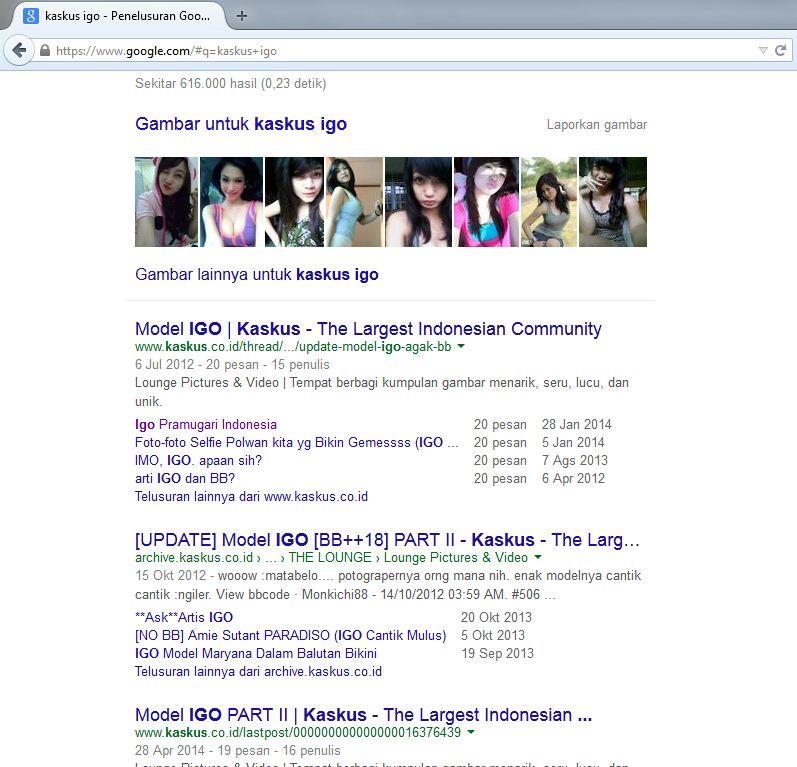Screen dimensions: 797x767
Task: Click the browser back arrow button
Action: (19, 50)
